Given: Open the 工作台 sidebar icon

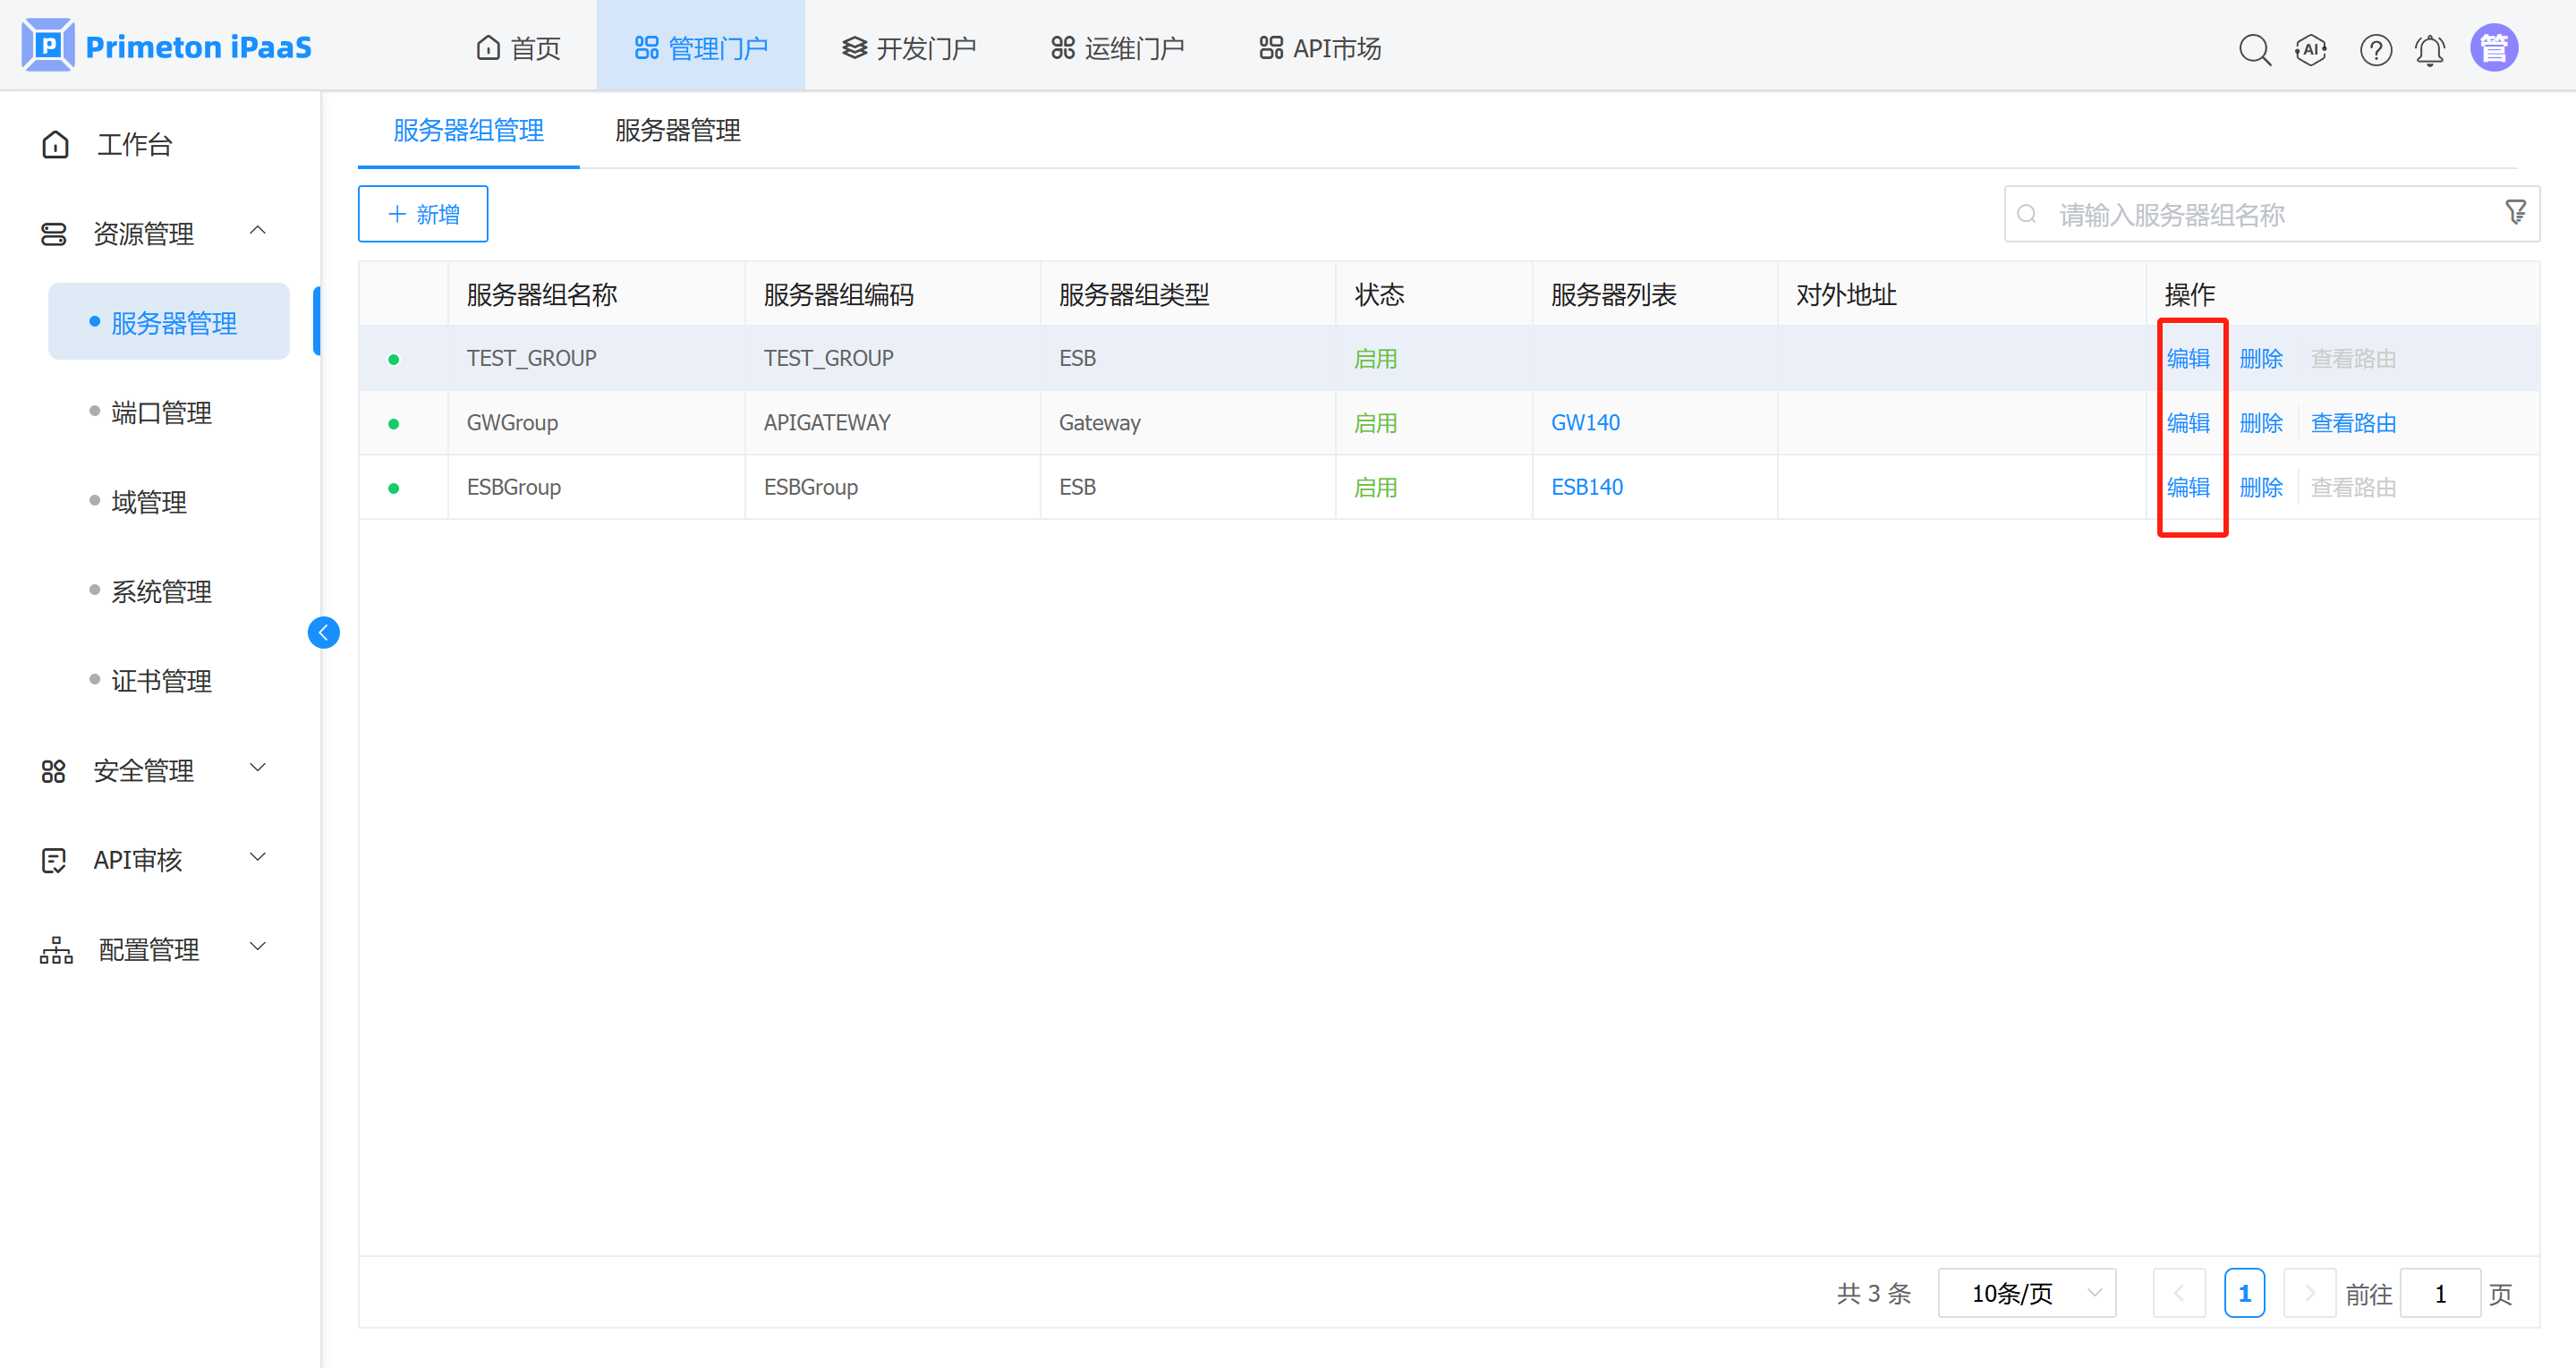Looking at the screenshot, I should point(55,144).
